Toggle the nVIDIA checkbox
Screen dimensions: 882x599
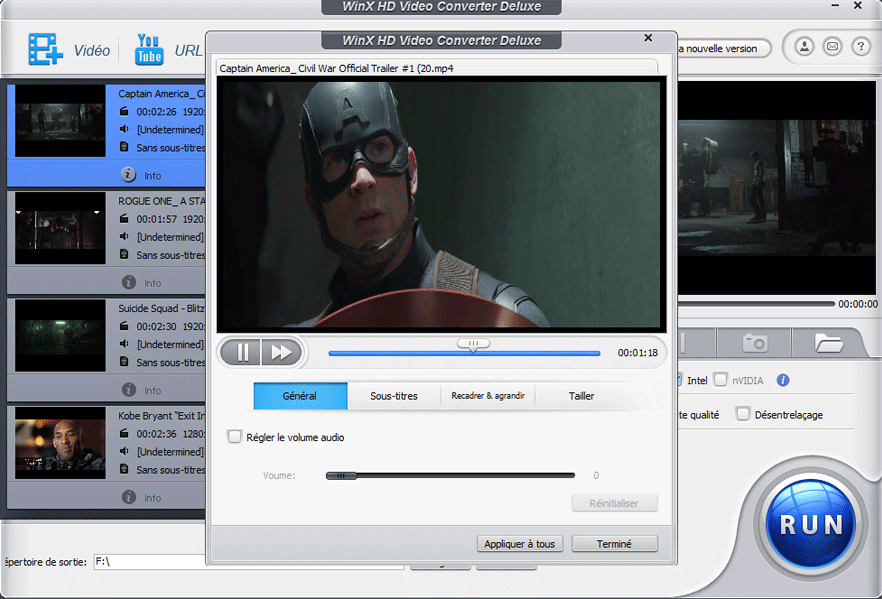tap(721, 379)
